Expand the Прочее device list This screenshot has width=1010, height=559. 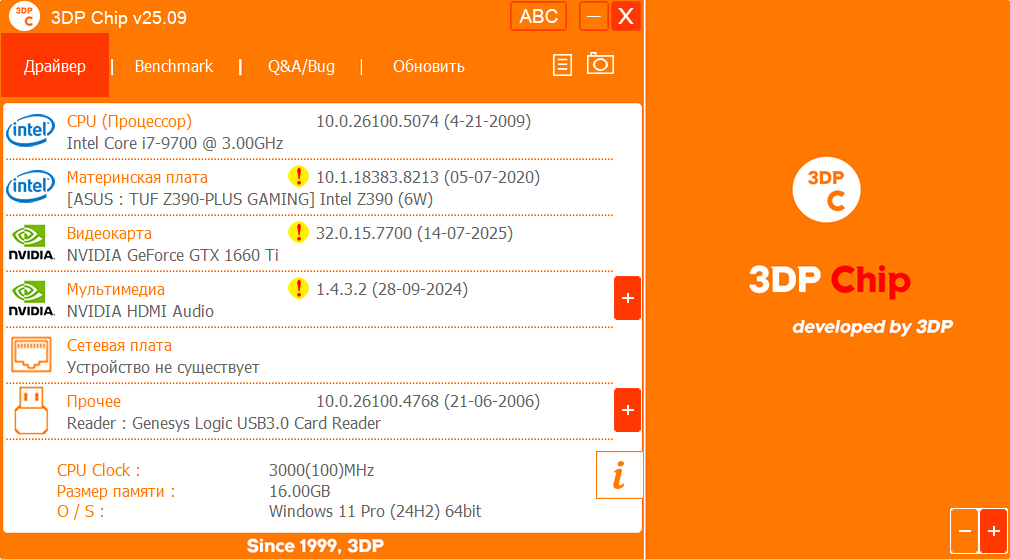(627, 410)
